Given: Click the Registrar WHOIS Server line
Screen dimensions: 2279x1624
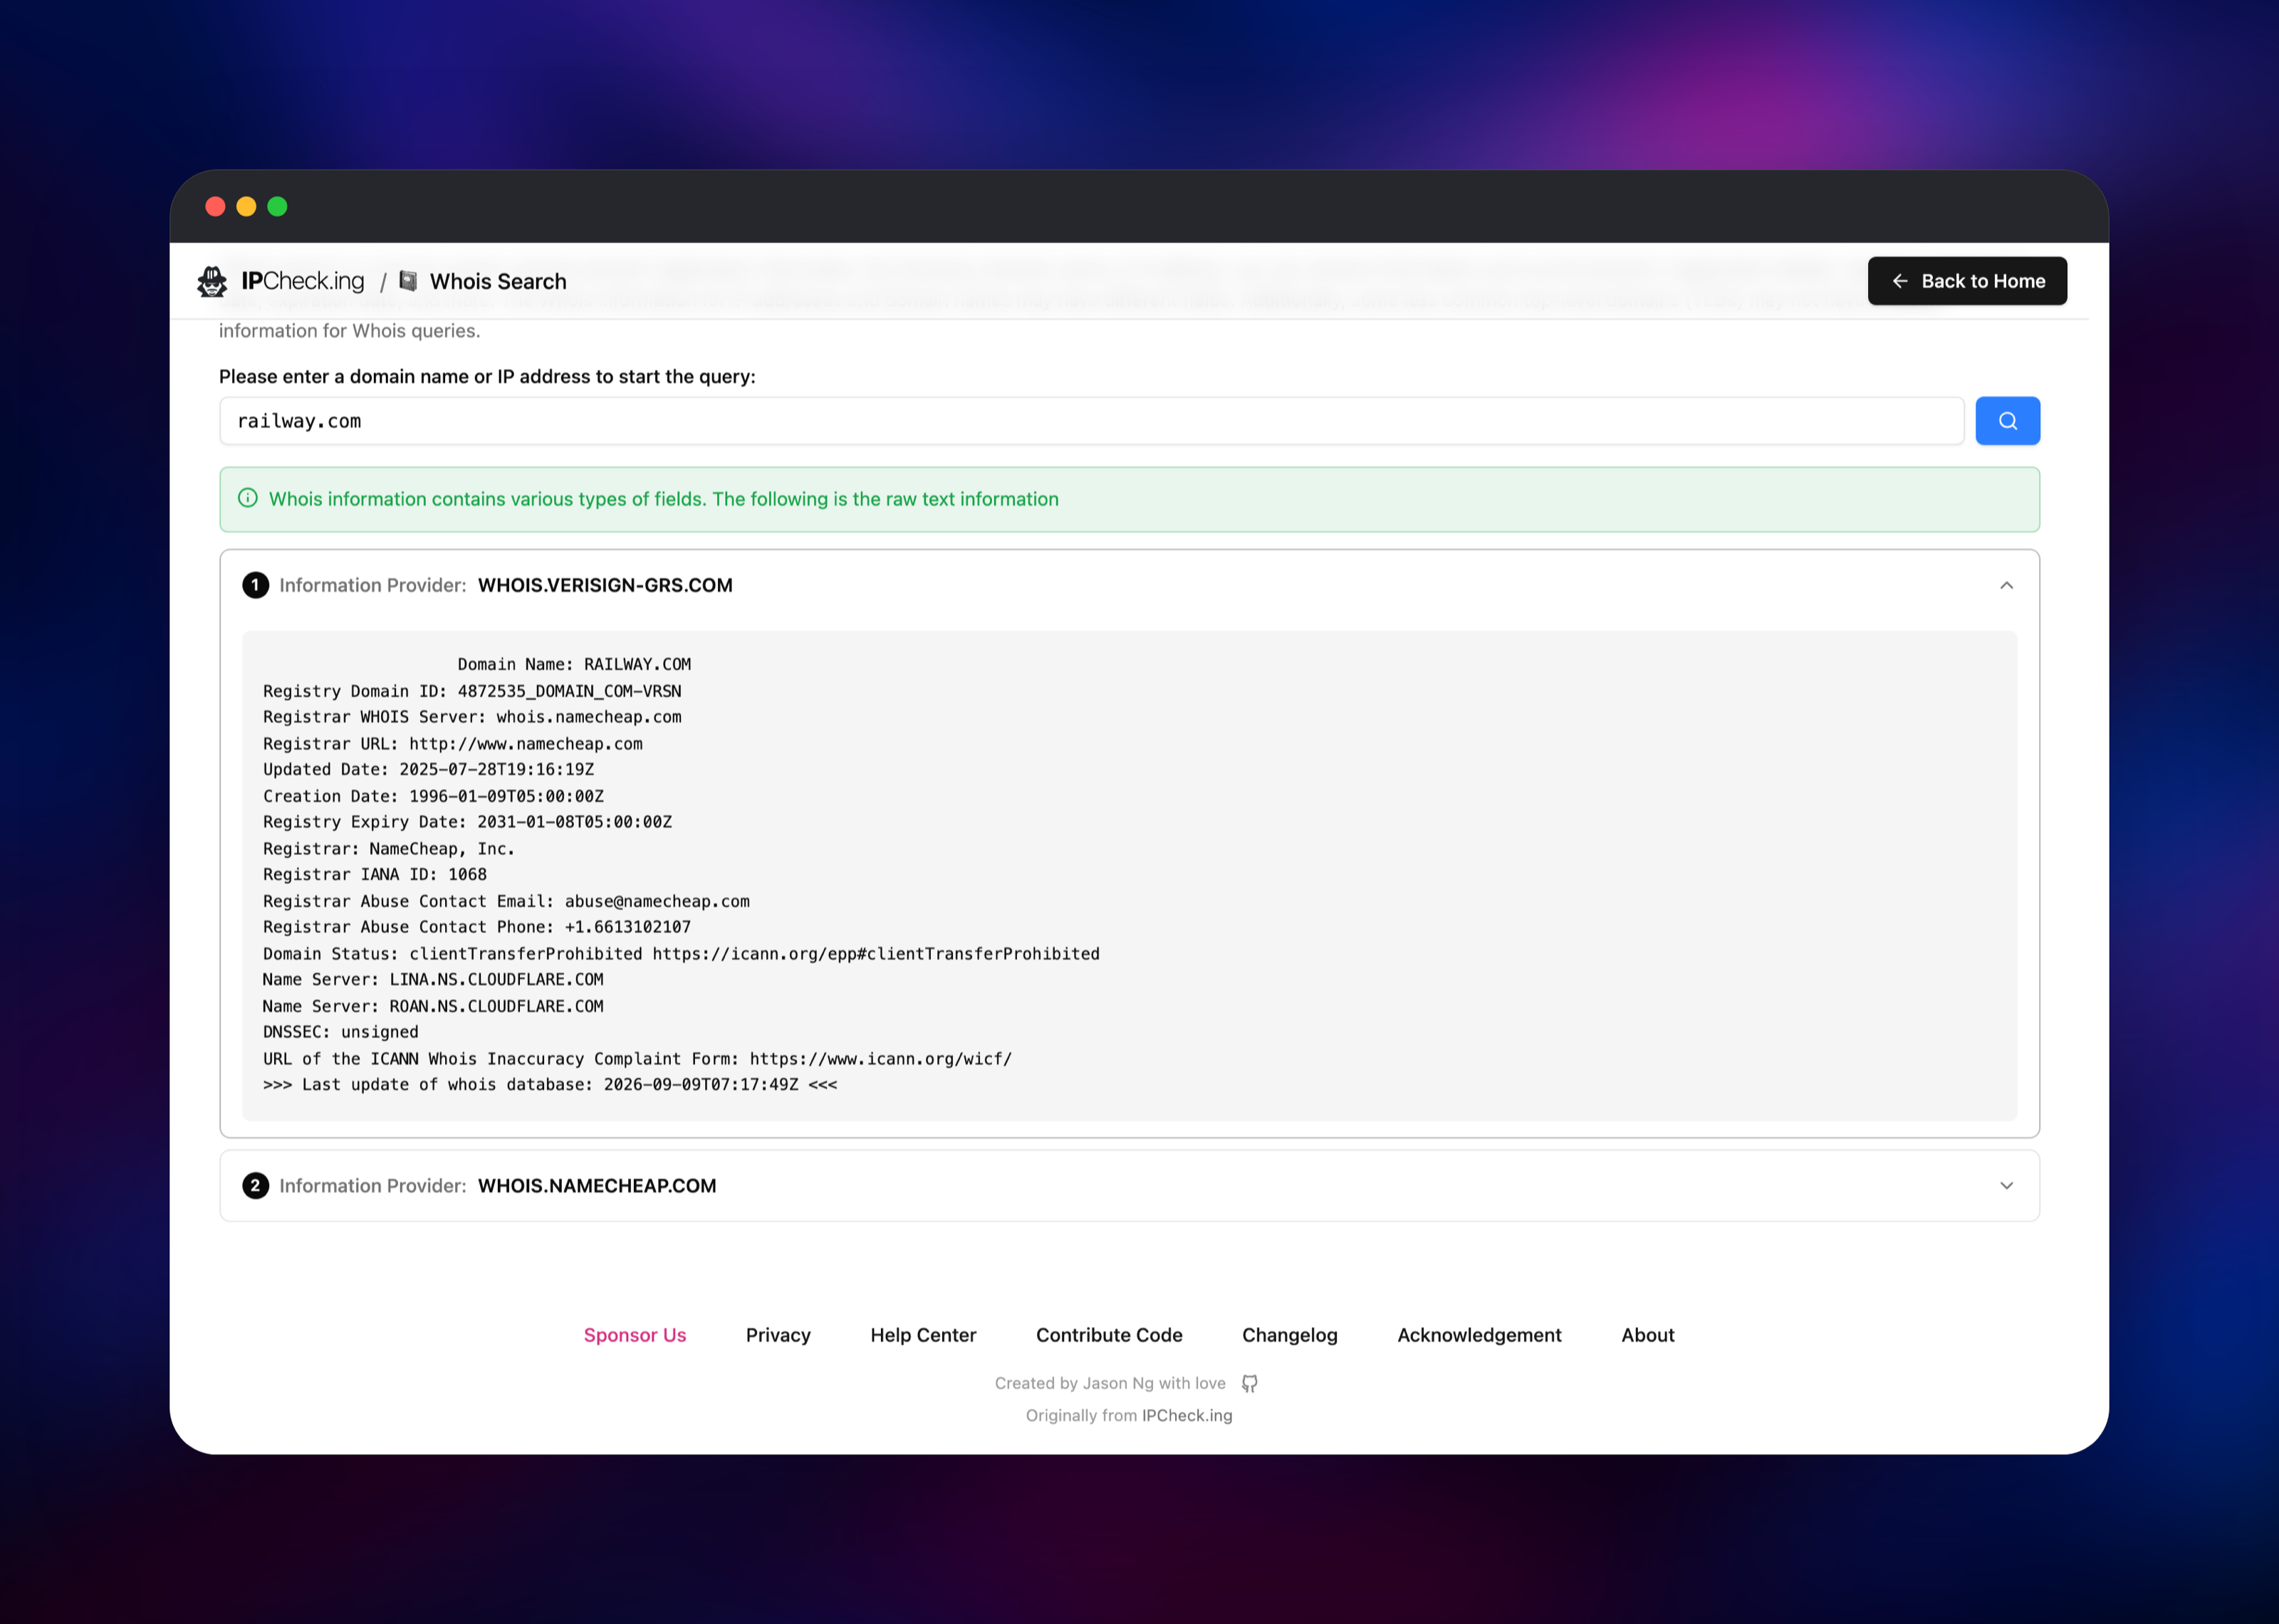Looking at the screenshot, I should pyautogui.click(x=472, y=717).
